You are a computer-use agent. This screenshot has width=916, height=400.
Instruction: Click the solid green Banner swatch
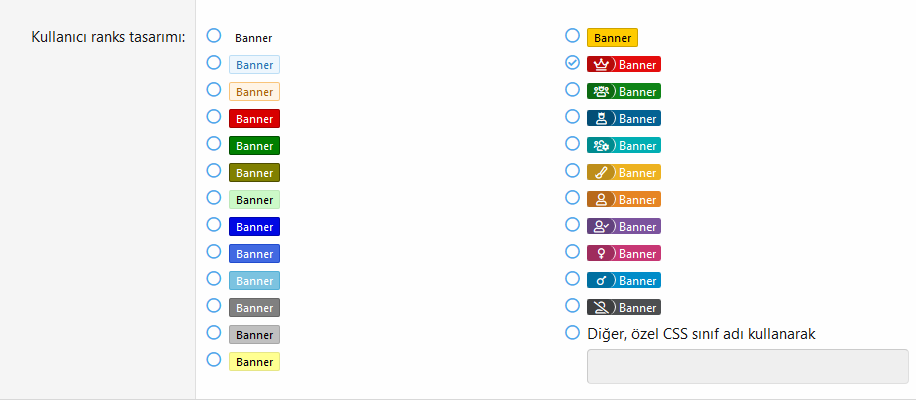(254, 146)
